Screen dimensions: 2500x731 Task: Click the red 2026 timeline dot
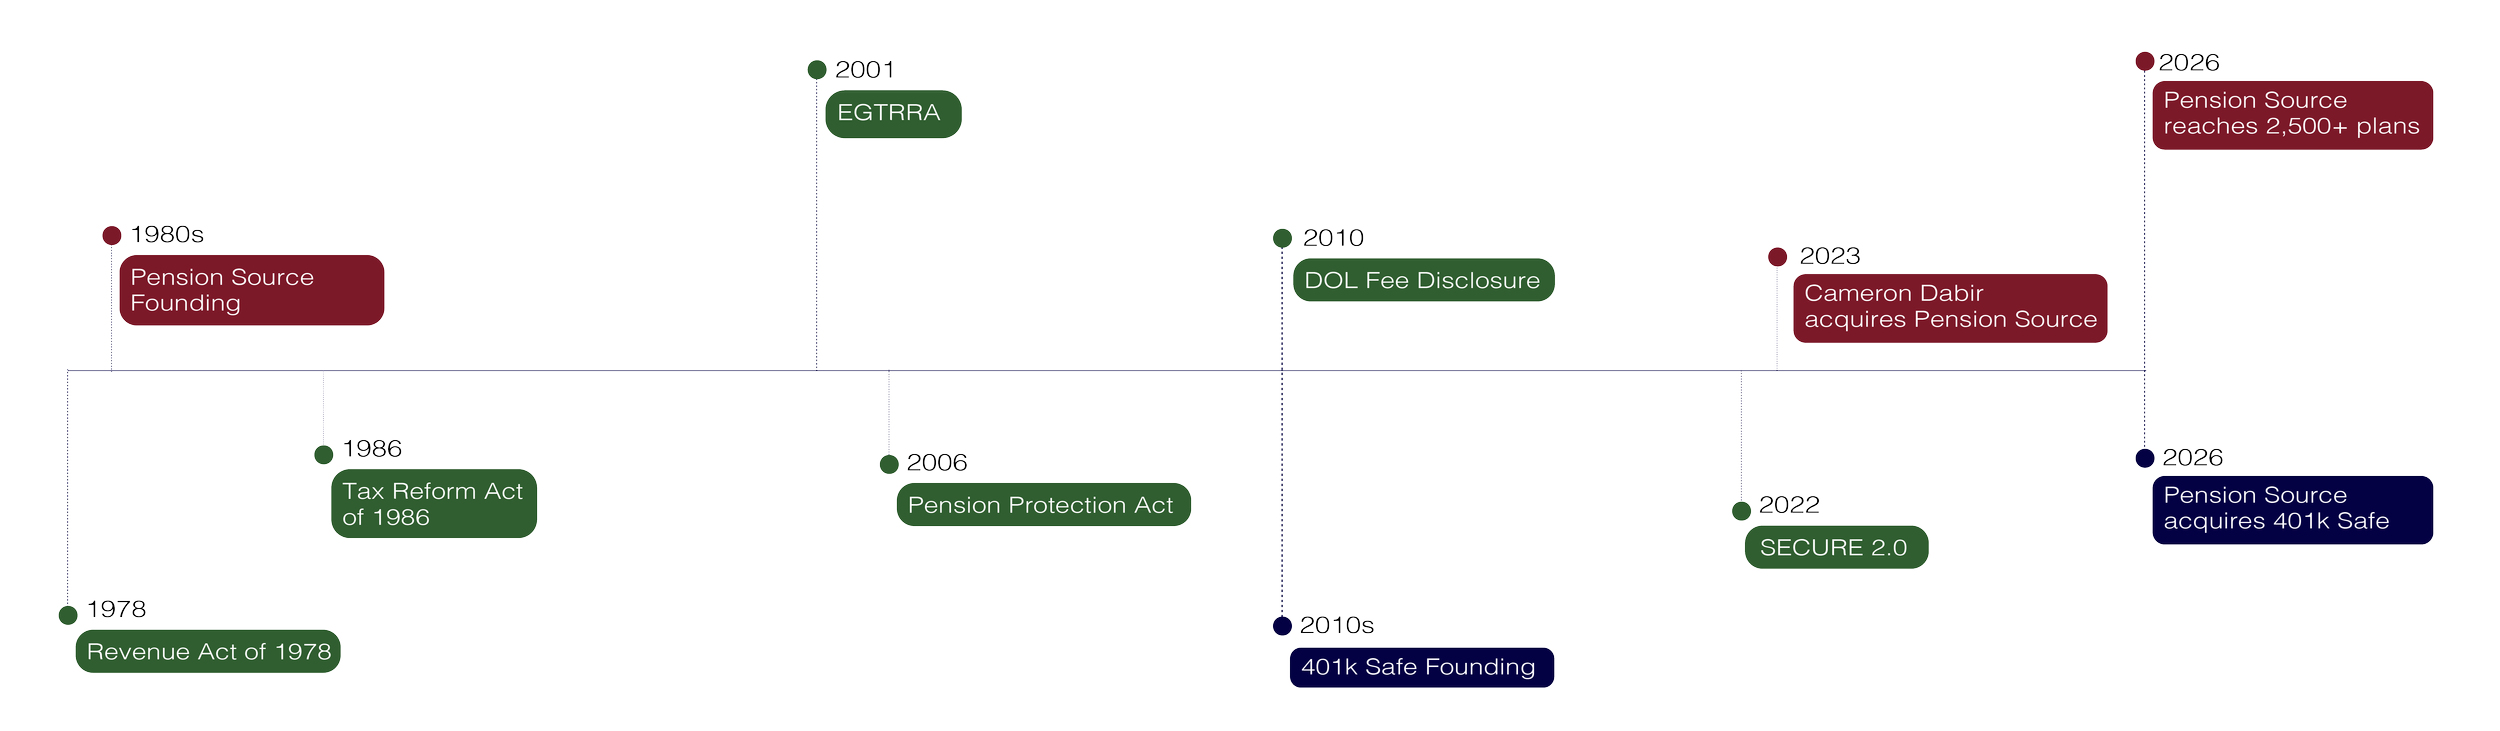(x=2144, y=62)
